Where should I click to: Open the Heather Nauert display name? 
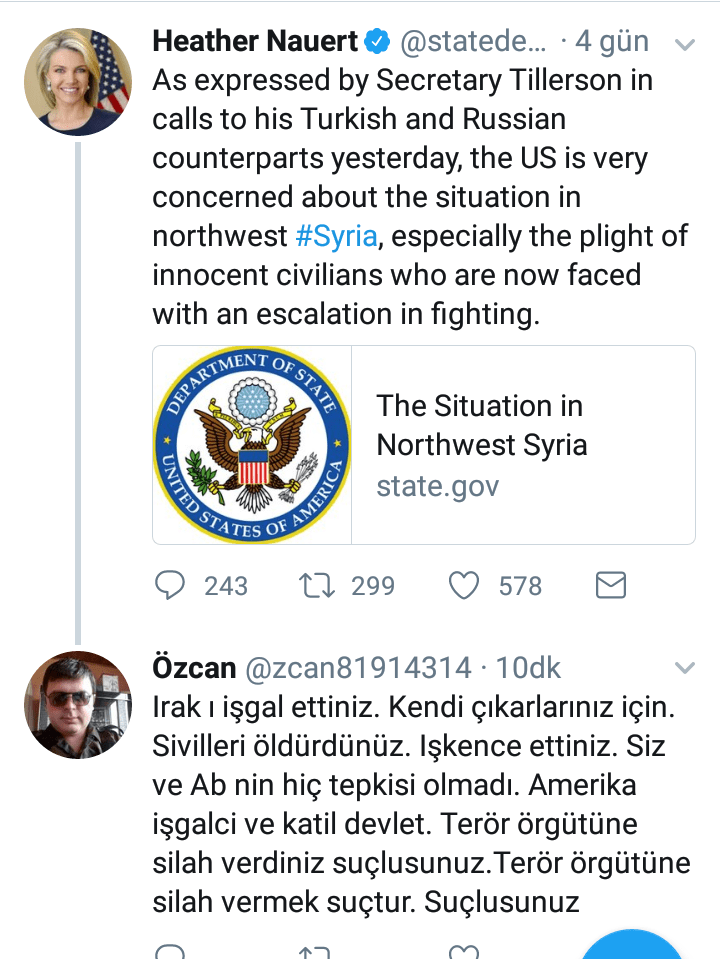click(255, 42)
